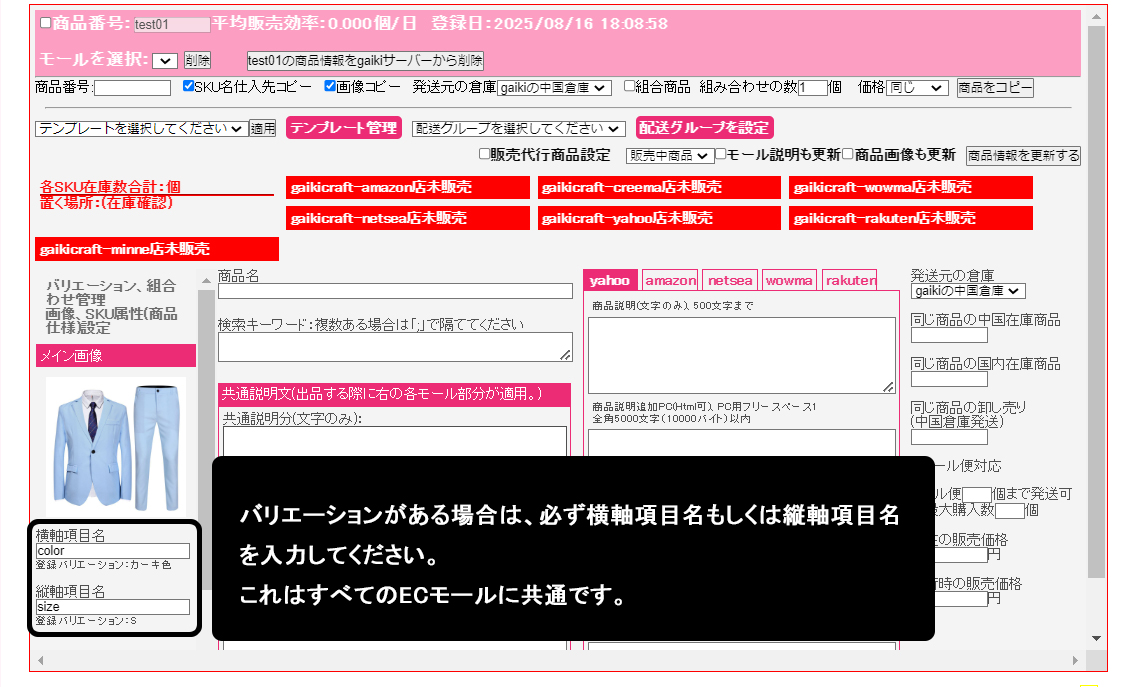Select the netsea tab
The width and height of the screenshot is (1135, 687).
pyautogui.click(x=730, y=281)
